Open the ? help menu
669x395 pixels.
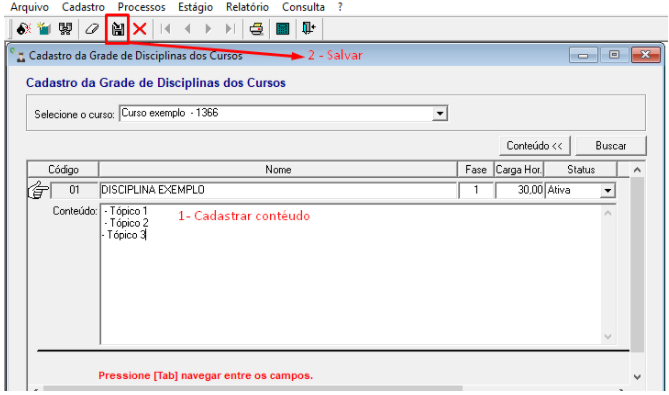340,7
